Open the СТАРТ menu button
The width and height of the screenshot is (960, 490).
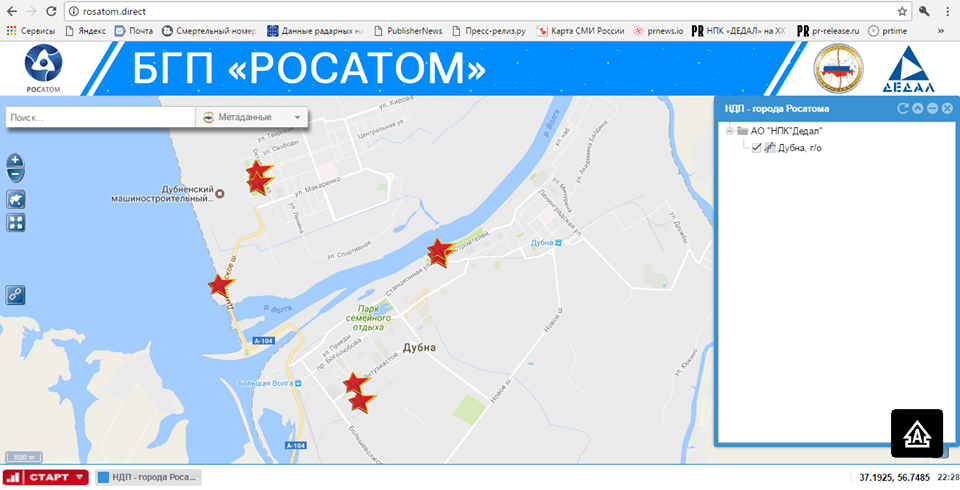pyautogui.click(x=46, y=477)
